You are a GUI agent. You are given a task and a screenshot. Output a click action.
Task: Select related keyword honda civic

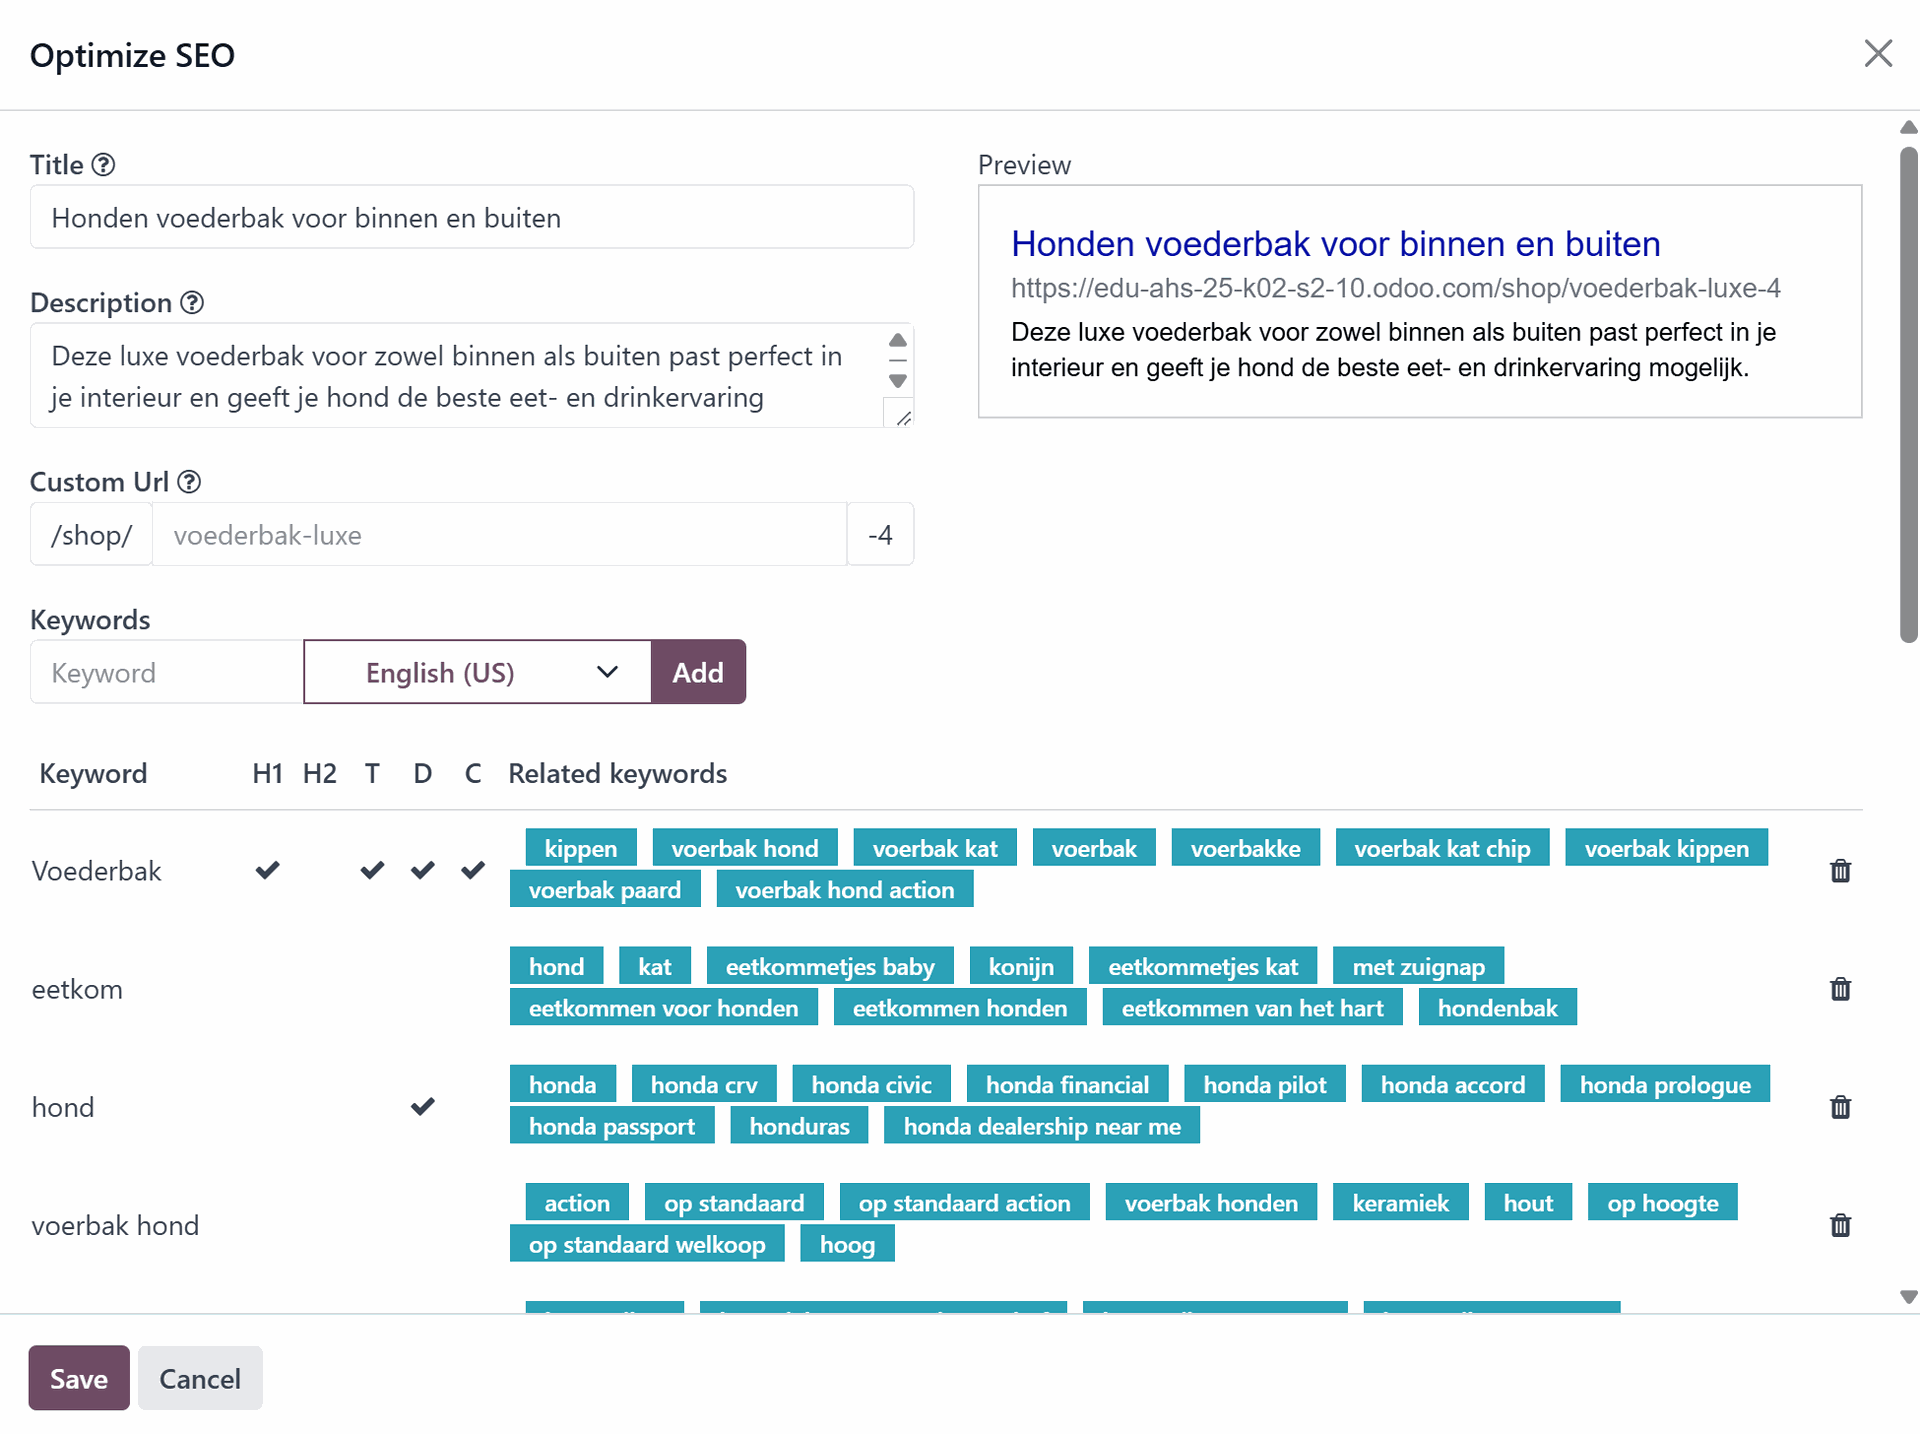(871, 1084)
